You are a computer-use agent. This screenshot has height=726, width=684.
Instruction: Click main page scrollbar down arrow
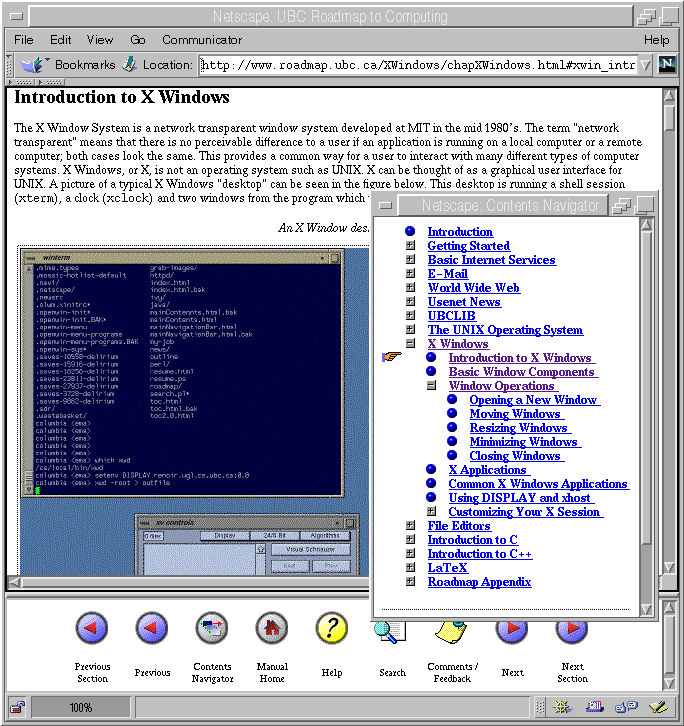(669, 567)
